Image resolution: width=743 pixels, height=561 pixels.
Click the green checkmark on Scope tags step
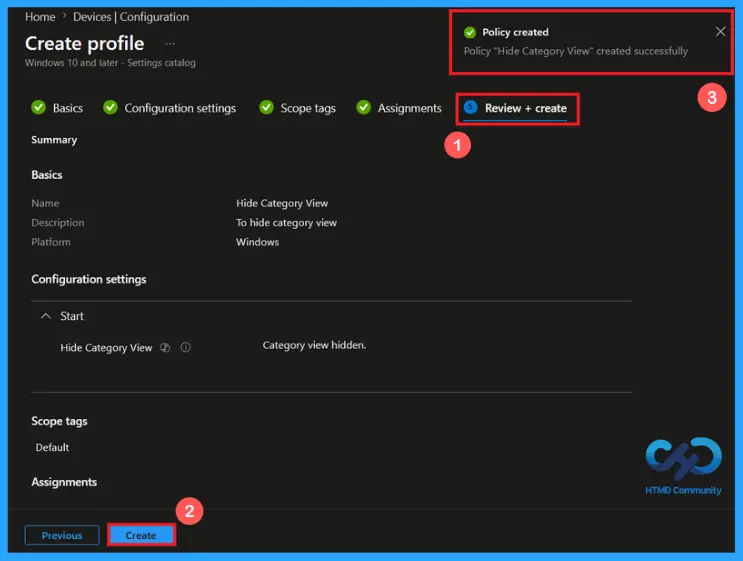point(266,108)
